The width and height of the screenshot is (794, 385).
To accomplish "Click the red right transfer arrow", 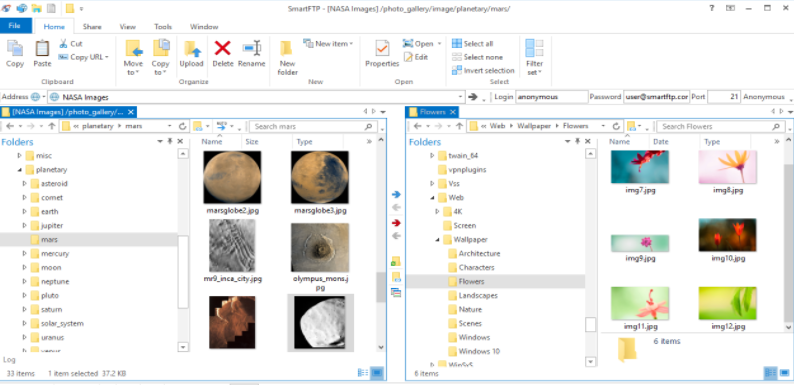I will coord(396,223).
